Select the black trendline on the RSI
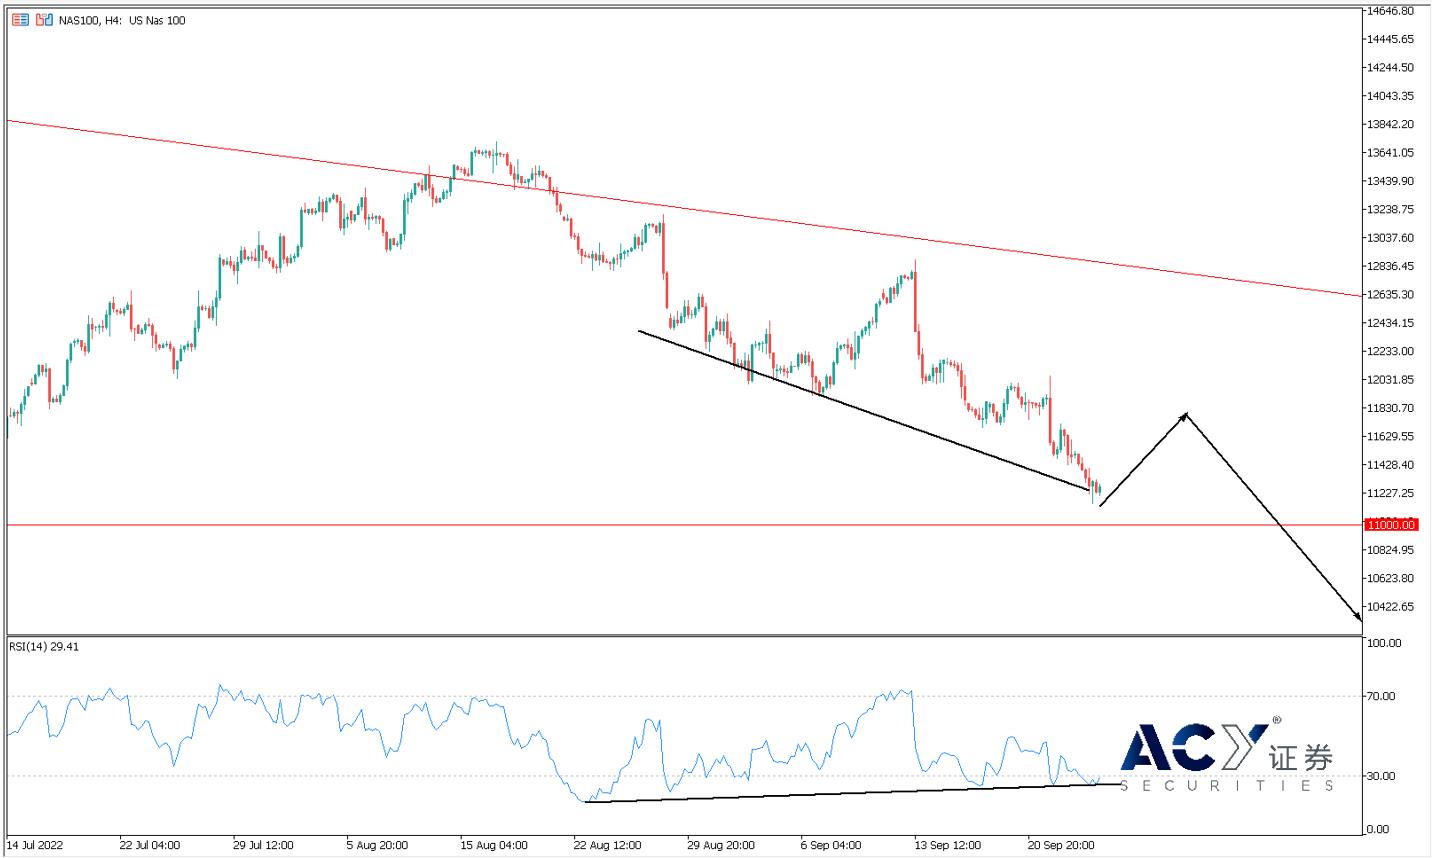 pyautogui.click(x=850, y=793)
